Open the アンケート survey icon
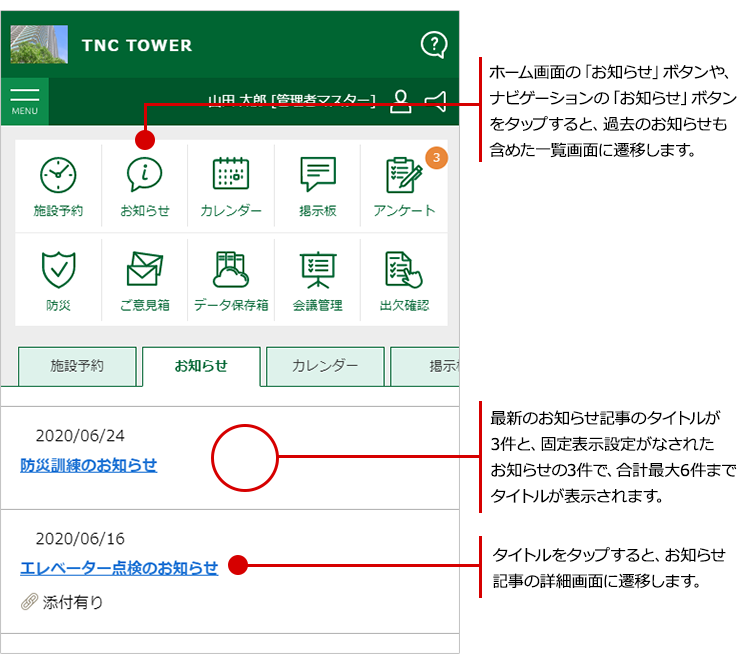This screenshot has width=750, height=664. point(404,175)
